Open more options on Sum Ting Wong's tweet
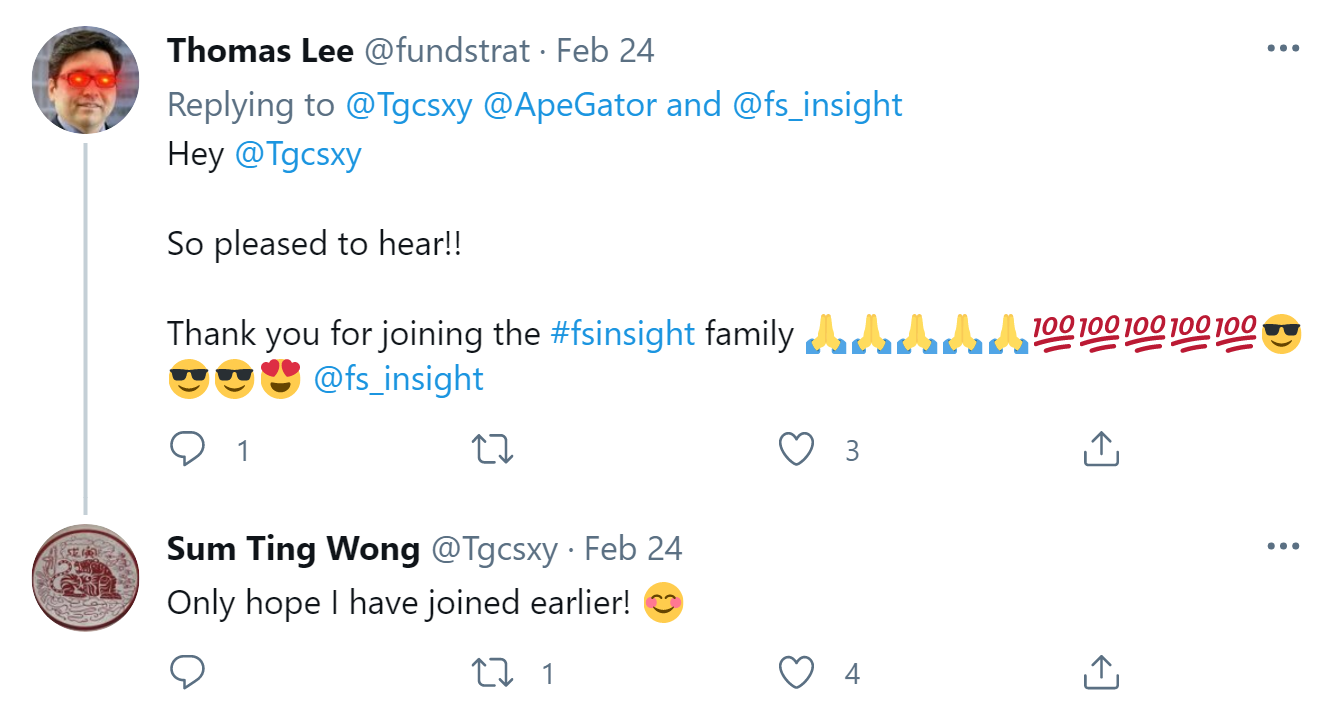 click(1282, 547)
